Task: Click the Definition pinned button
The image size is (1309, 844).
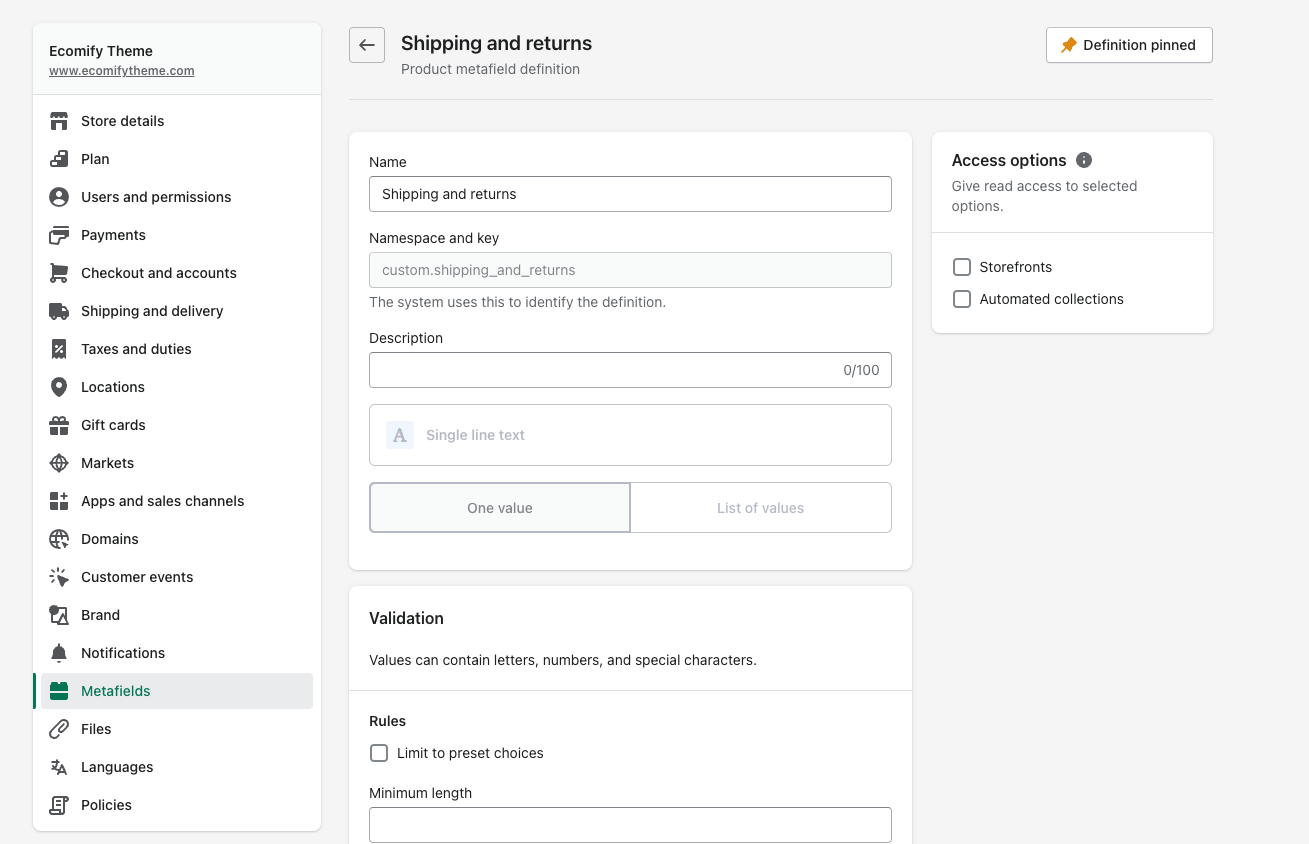Action: (1129, 45)
